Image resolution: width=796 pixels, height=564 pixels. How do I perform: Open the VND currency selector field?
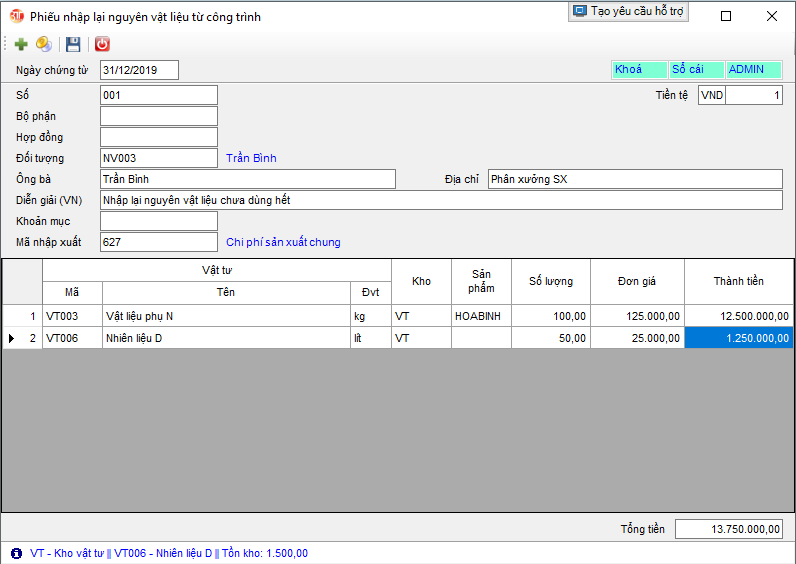pos(712,95)
